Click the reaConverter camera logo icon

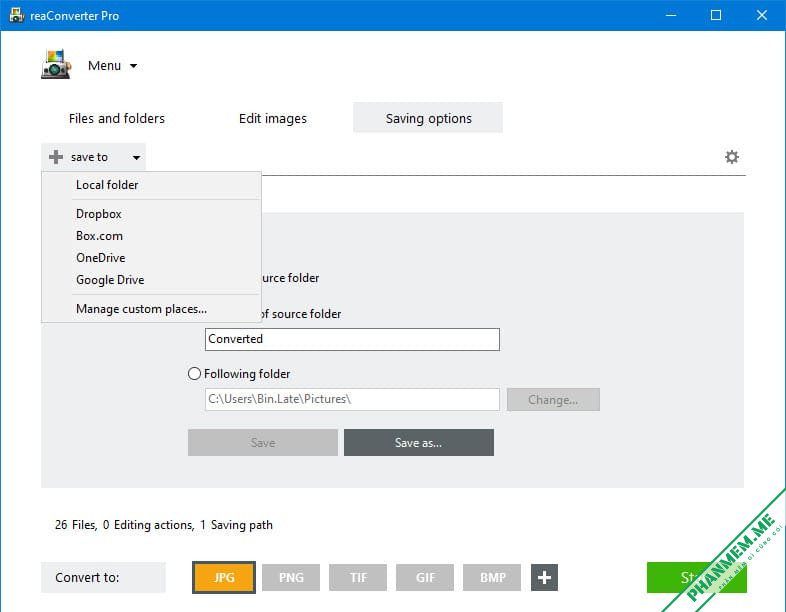[x=56, y=64]
